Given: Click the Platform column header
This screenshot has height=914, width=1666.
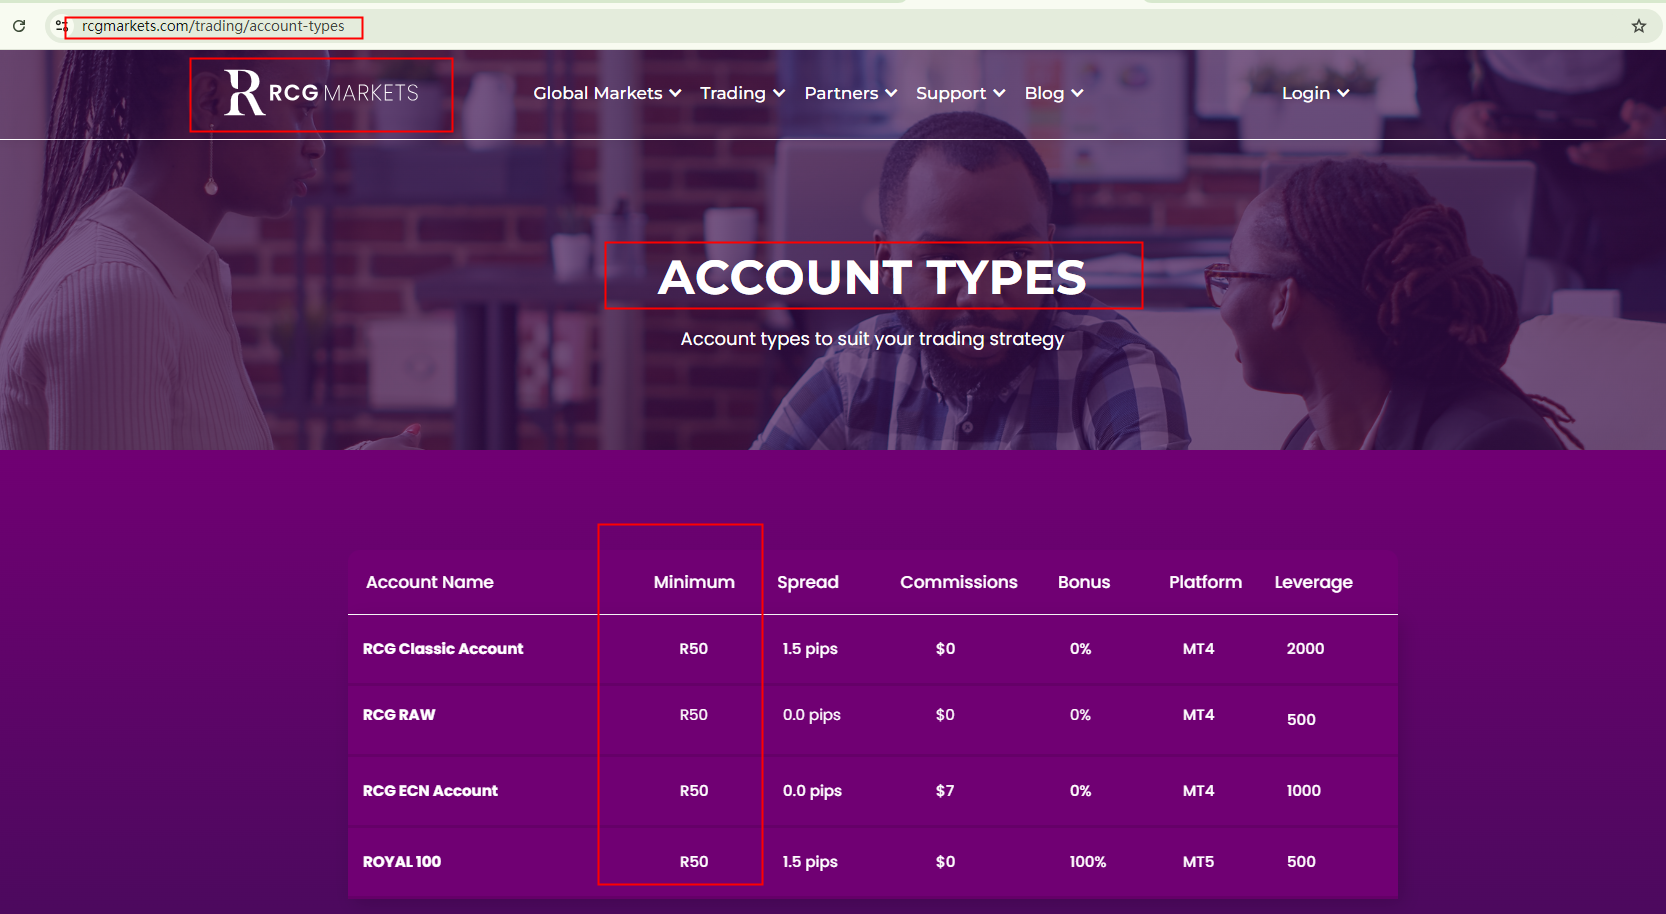Looking at the screenshot, I should click(x=1205, y=582).
